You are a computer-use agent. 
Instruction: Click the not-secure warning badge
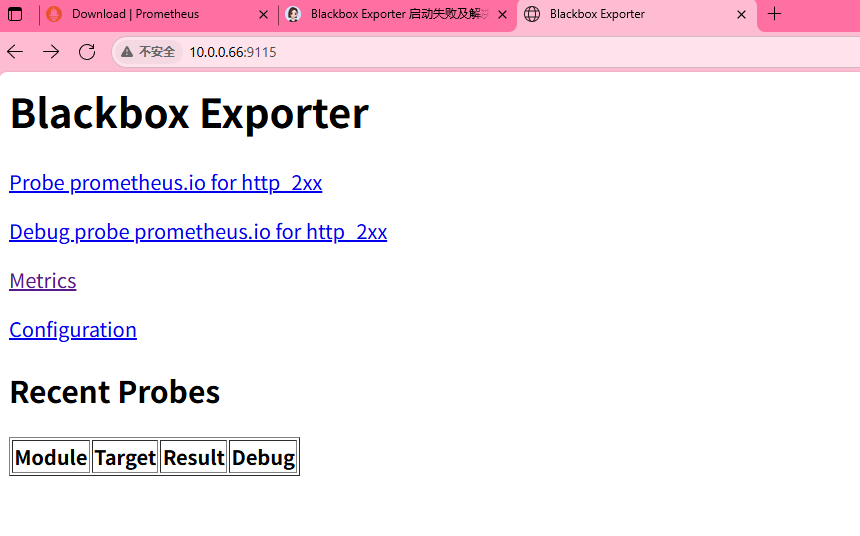(148, 52)
